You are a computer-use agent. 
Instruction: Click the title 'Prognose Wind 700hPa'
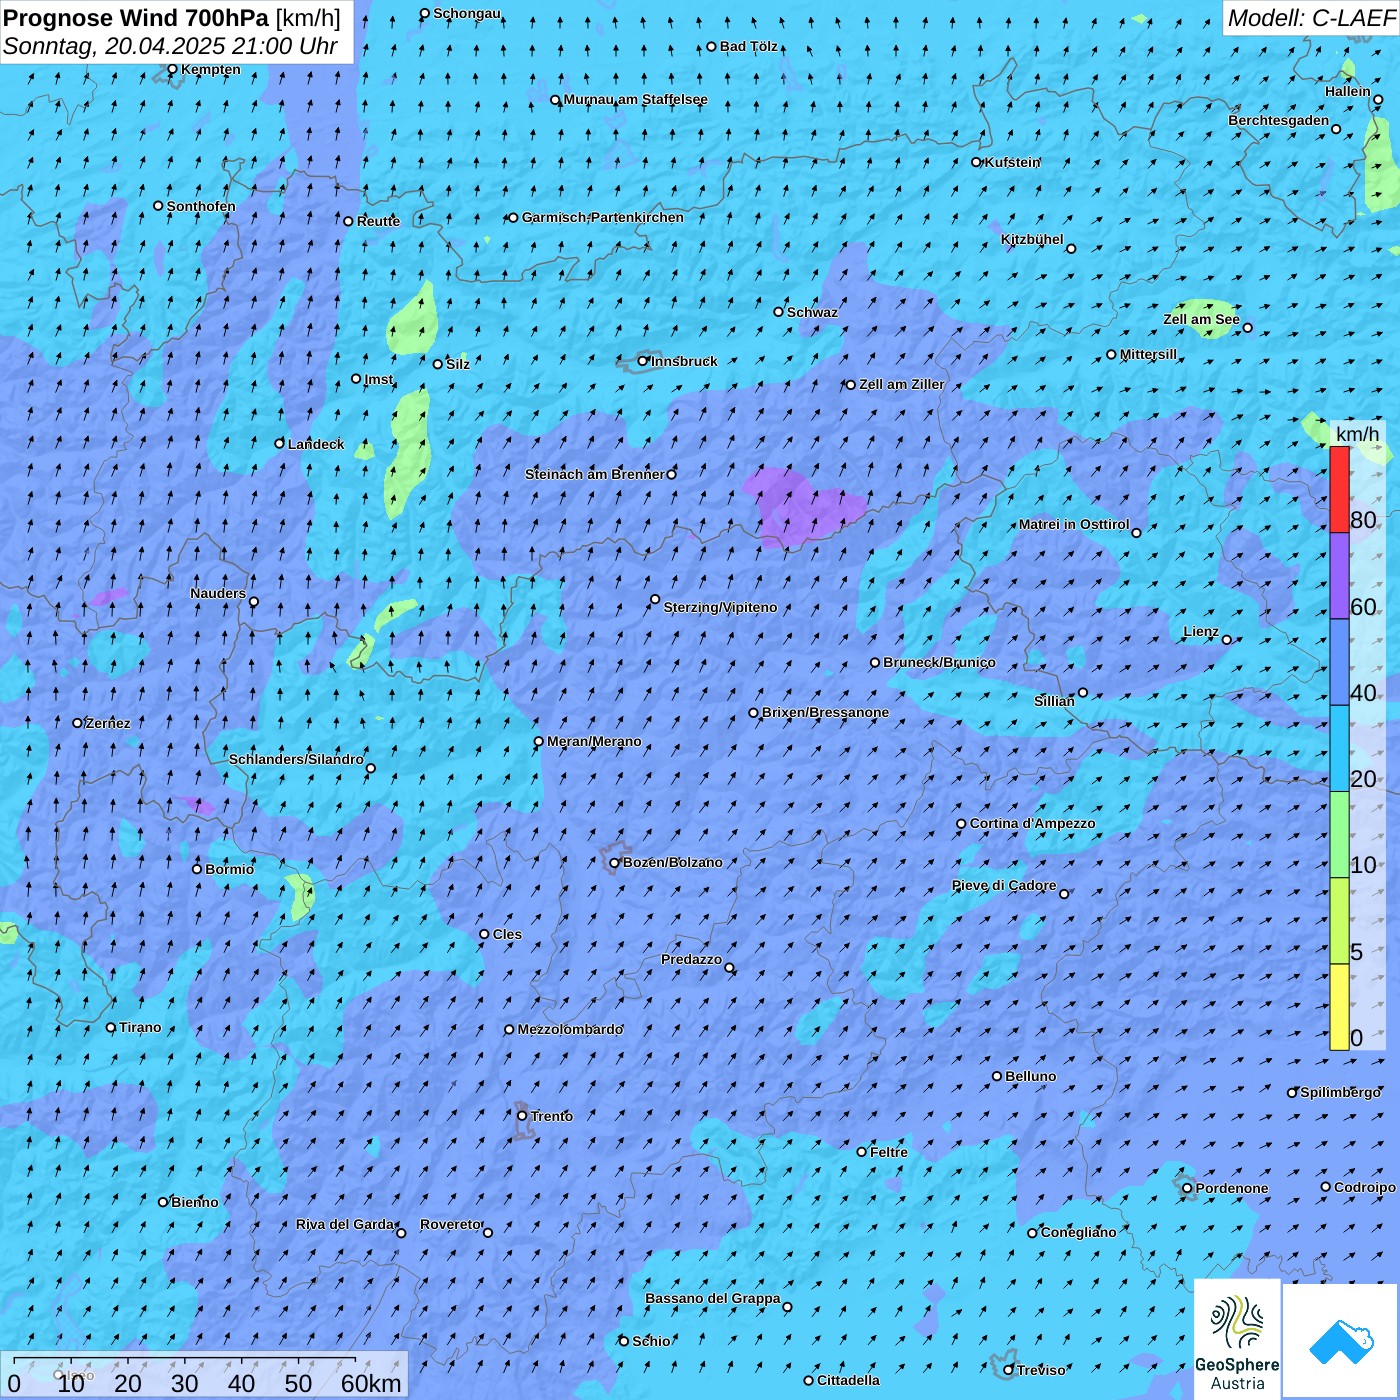(x=136, y=18)
